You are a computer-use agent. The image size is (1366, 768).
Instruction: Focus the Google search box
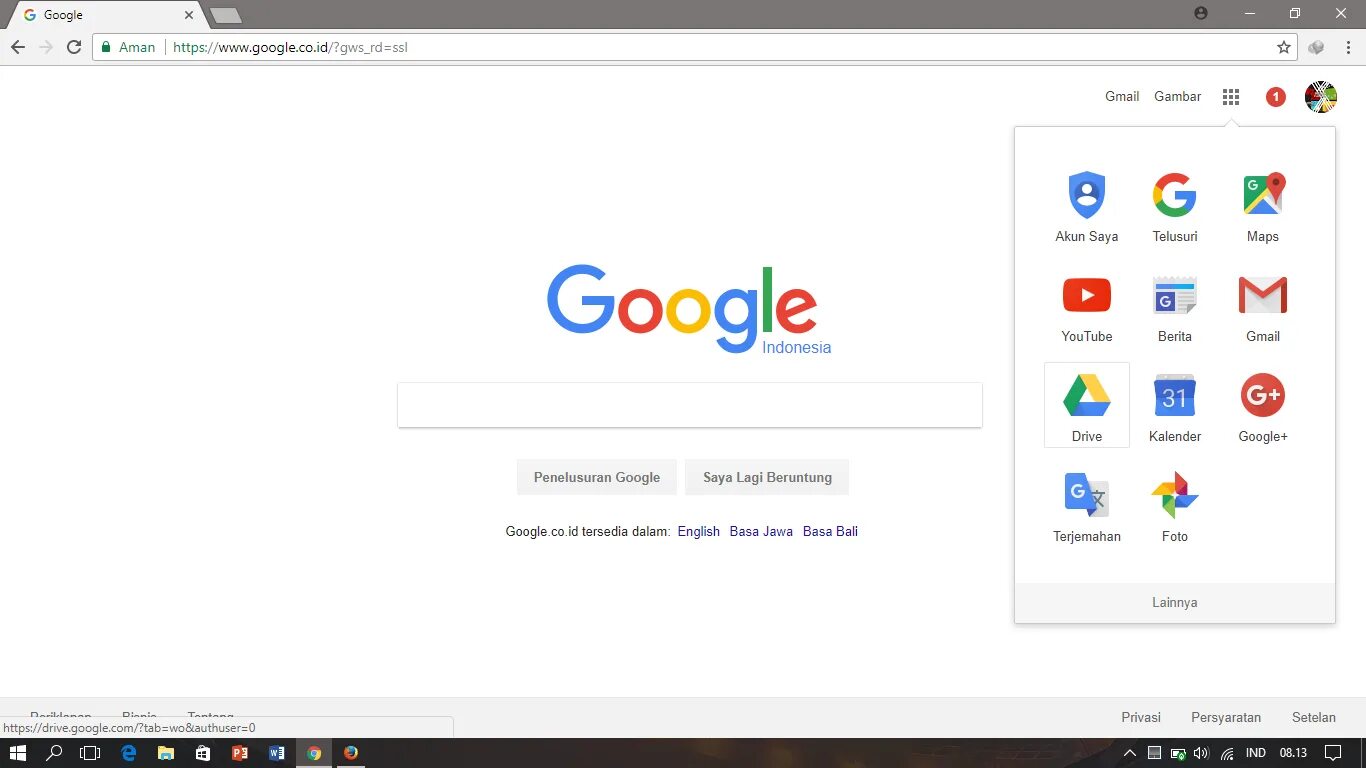pos(690,405)
